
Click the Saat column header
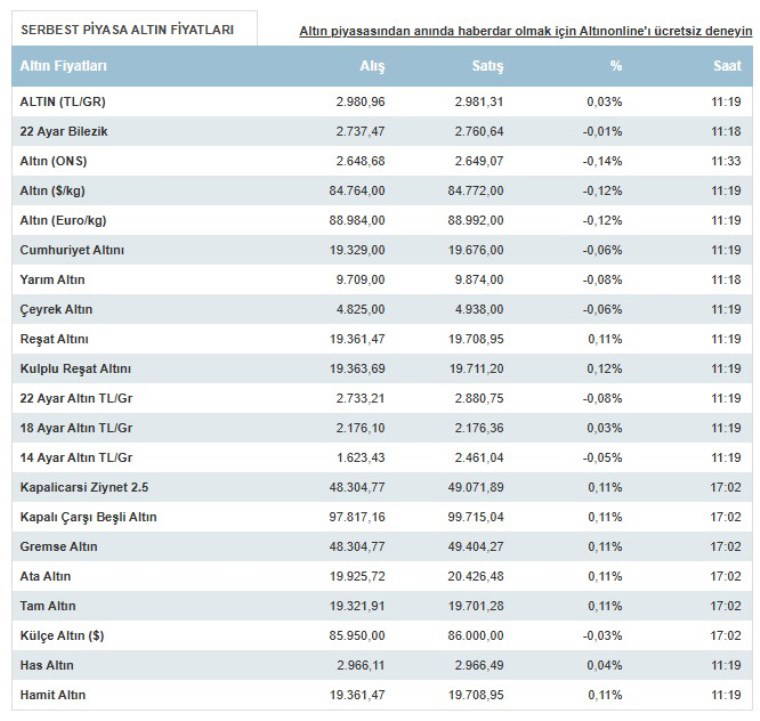point(727,67)
